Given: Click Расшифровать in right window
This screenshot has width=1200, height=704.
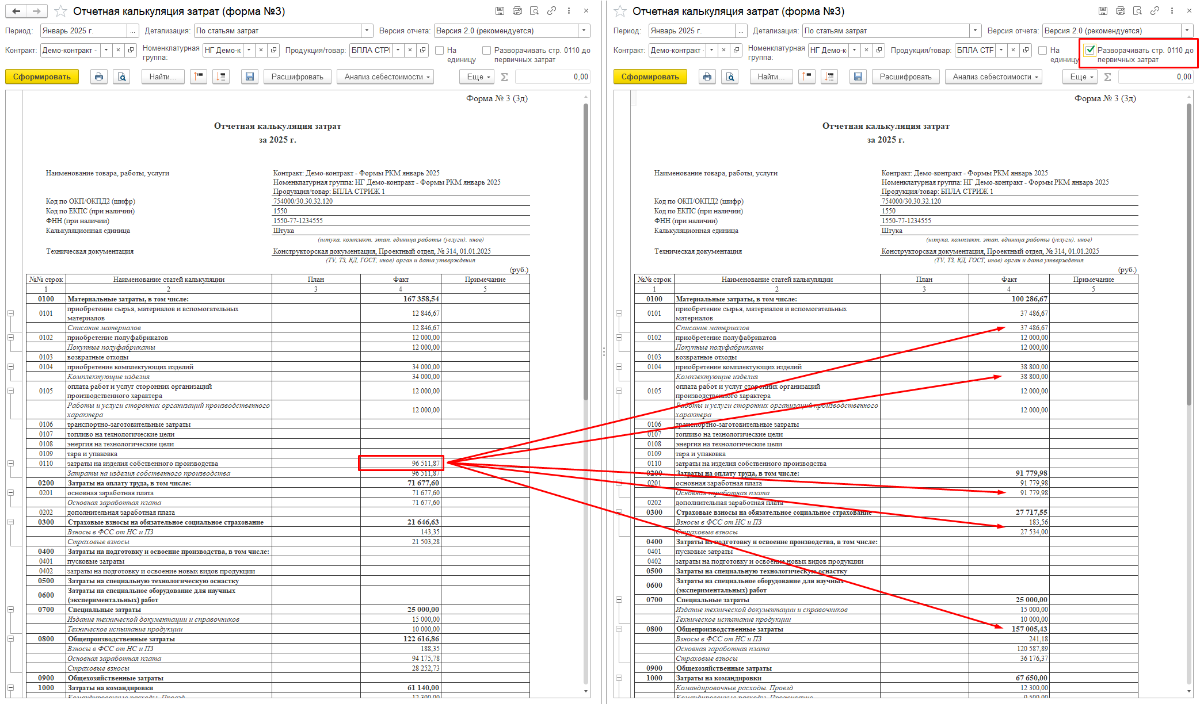Looking at the screenshot, I should coord(904,76).
